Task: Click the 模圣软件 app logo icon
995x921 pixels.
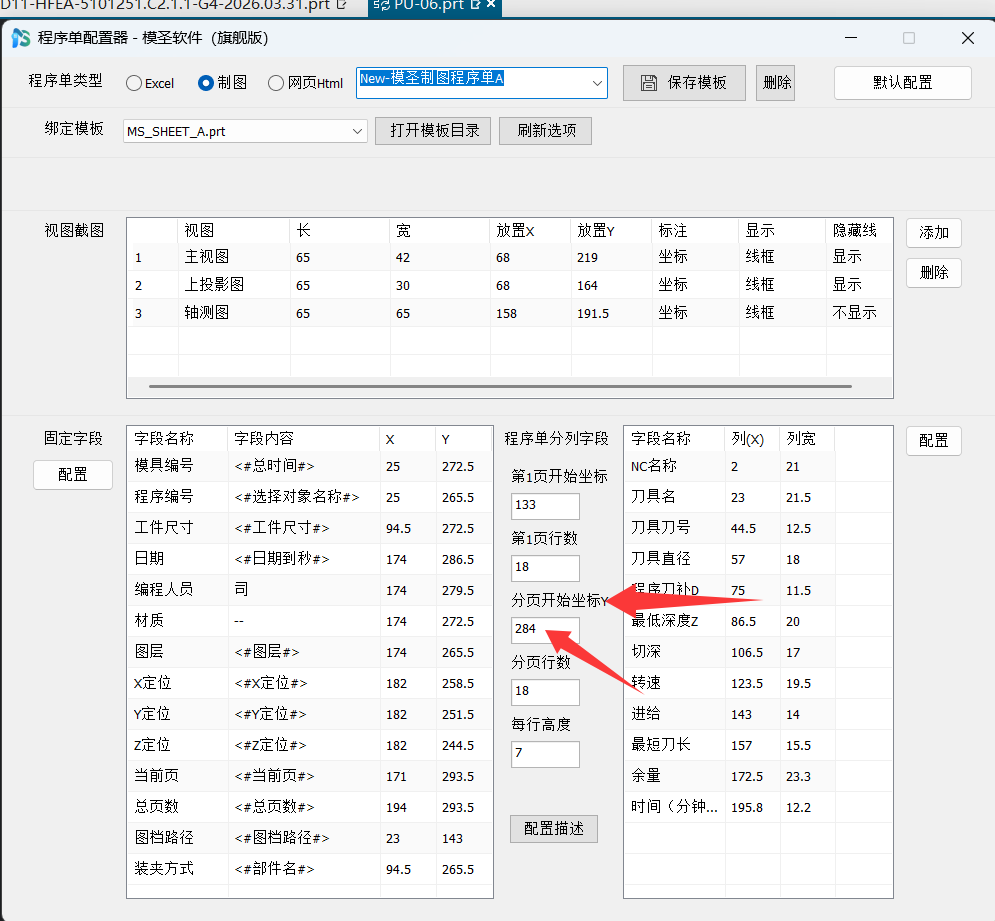Action: 21,38
